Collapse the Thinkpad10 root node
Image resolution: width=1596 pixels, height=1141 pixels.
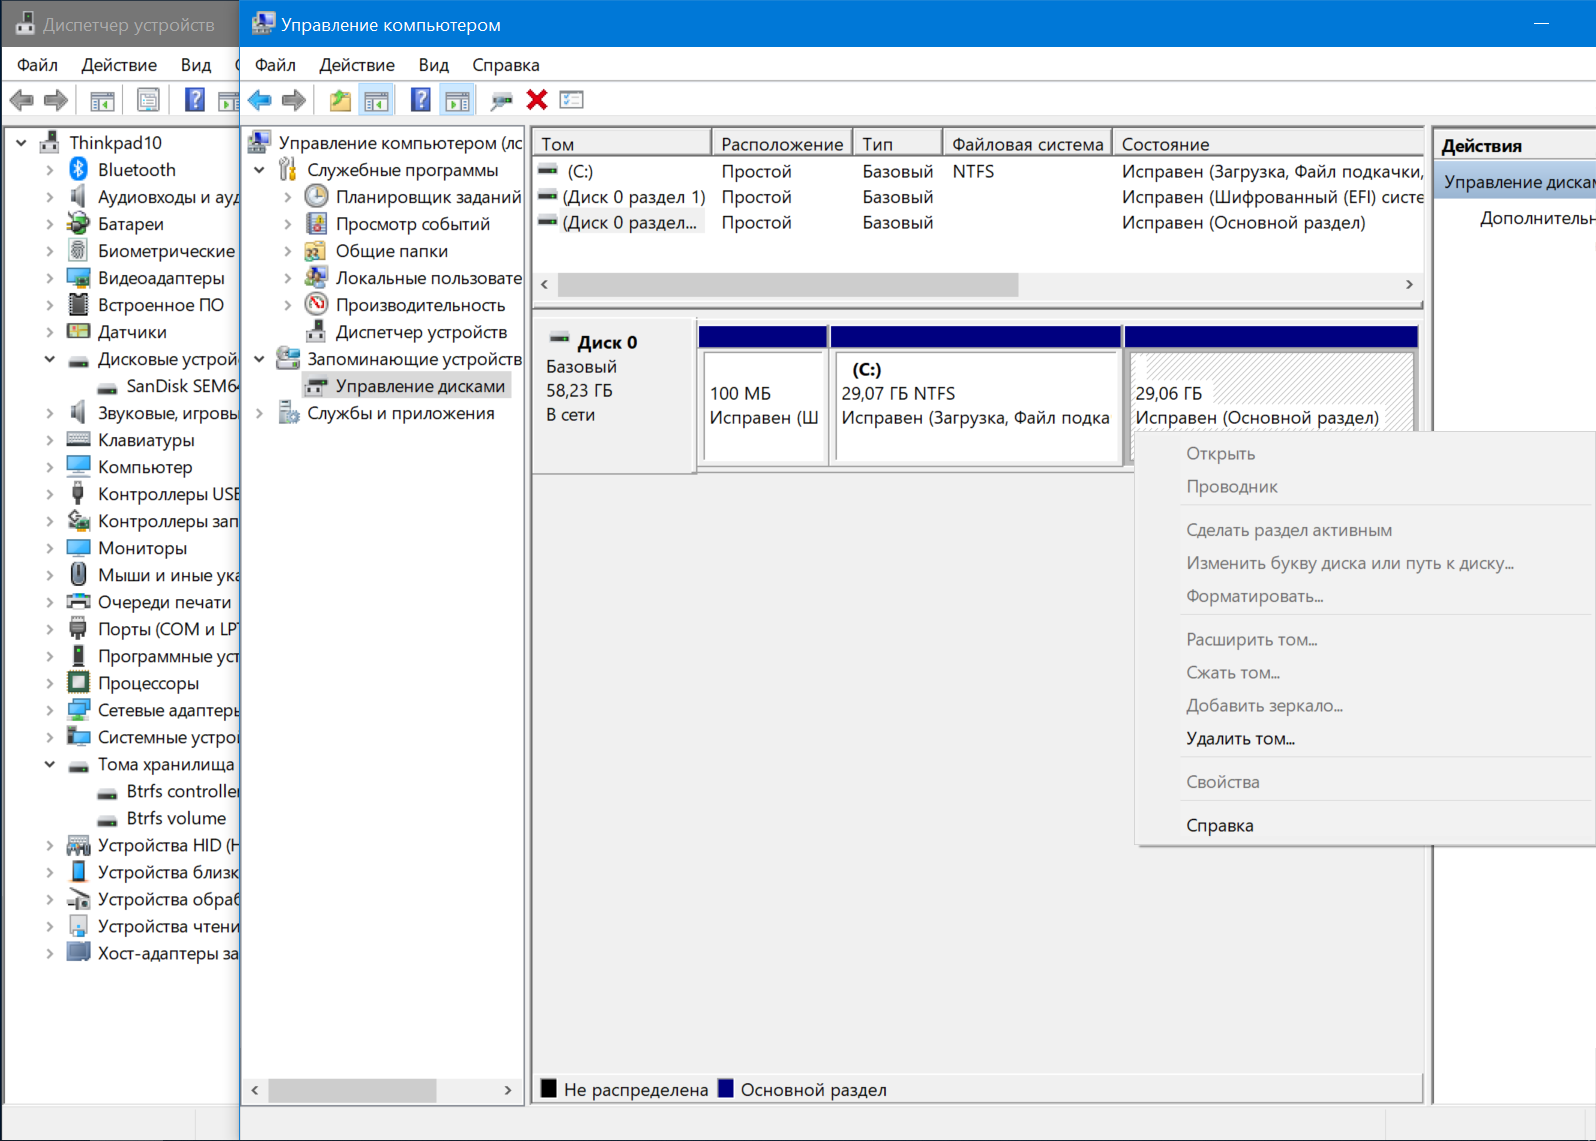21,143
